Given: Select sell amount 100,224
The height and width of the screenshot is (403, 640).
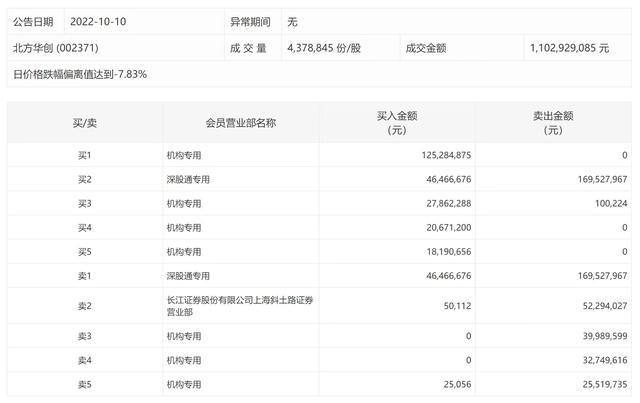Looking at the screenshot, I should coord(611,203).
